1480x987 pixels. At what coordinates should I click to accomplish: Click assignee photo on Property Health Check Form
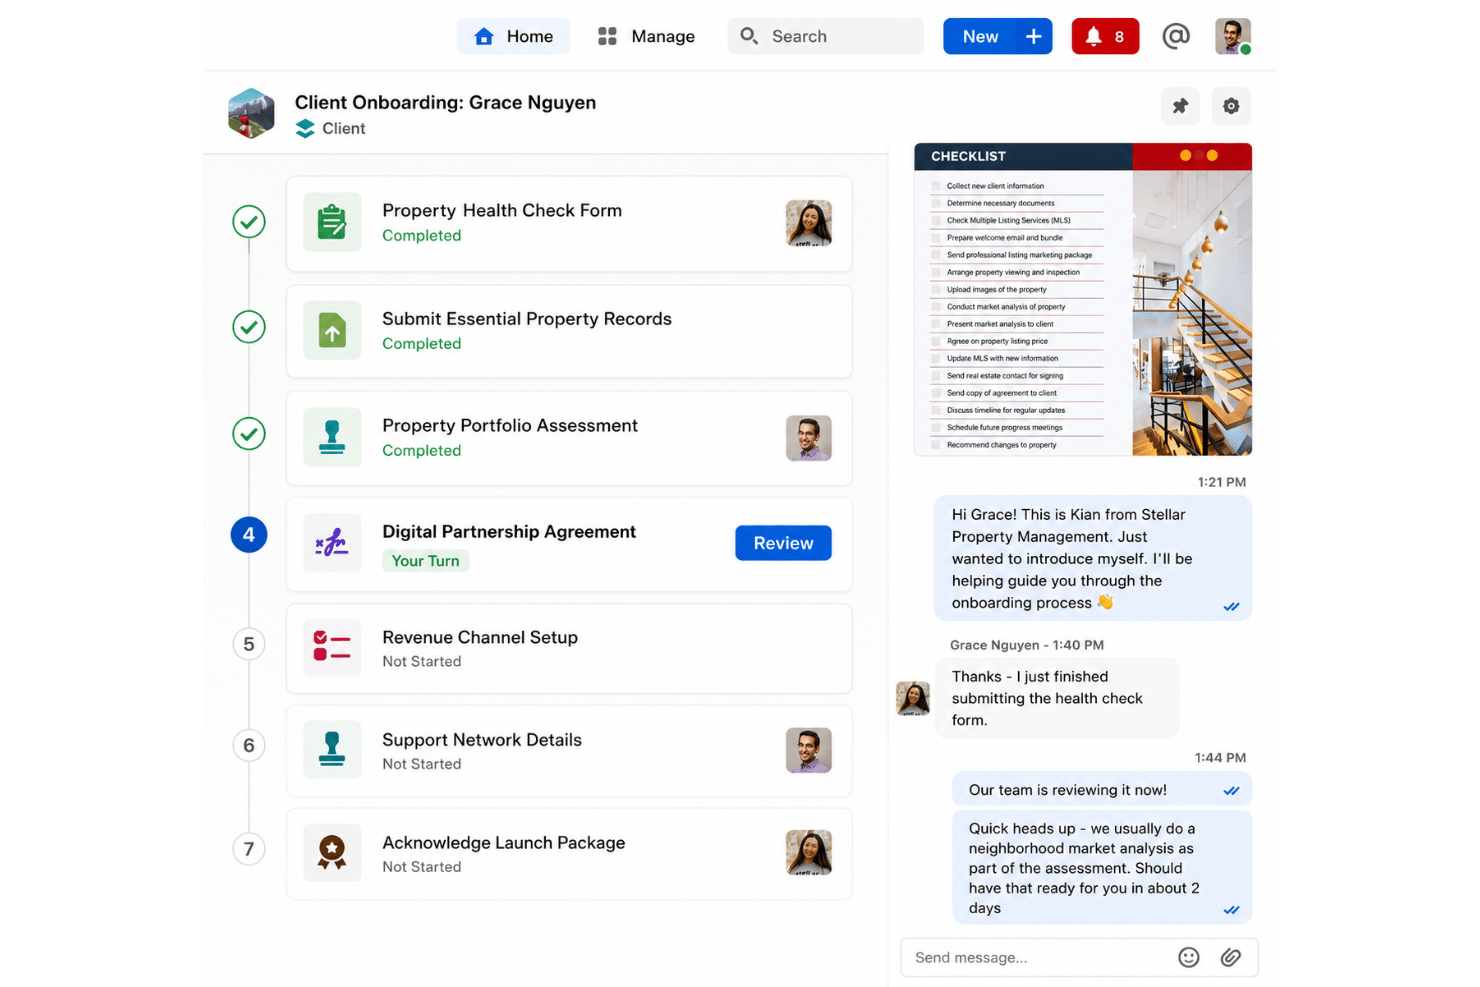click(x=809, y=223)
